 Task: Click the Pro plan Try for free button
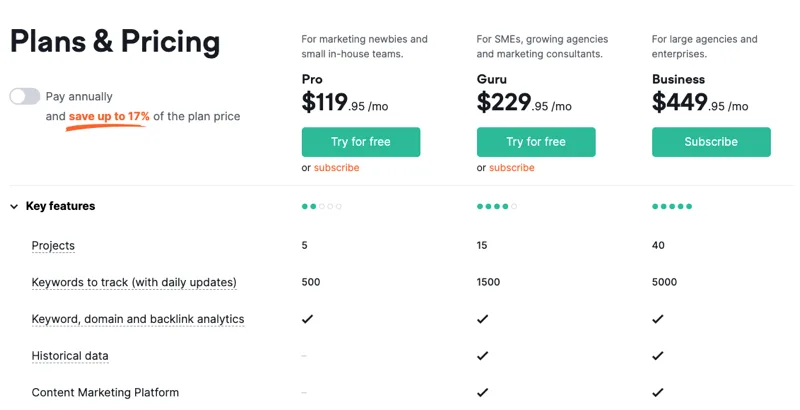coord(361,142)
